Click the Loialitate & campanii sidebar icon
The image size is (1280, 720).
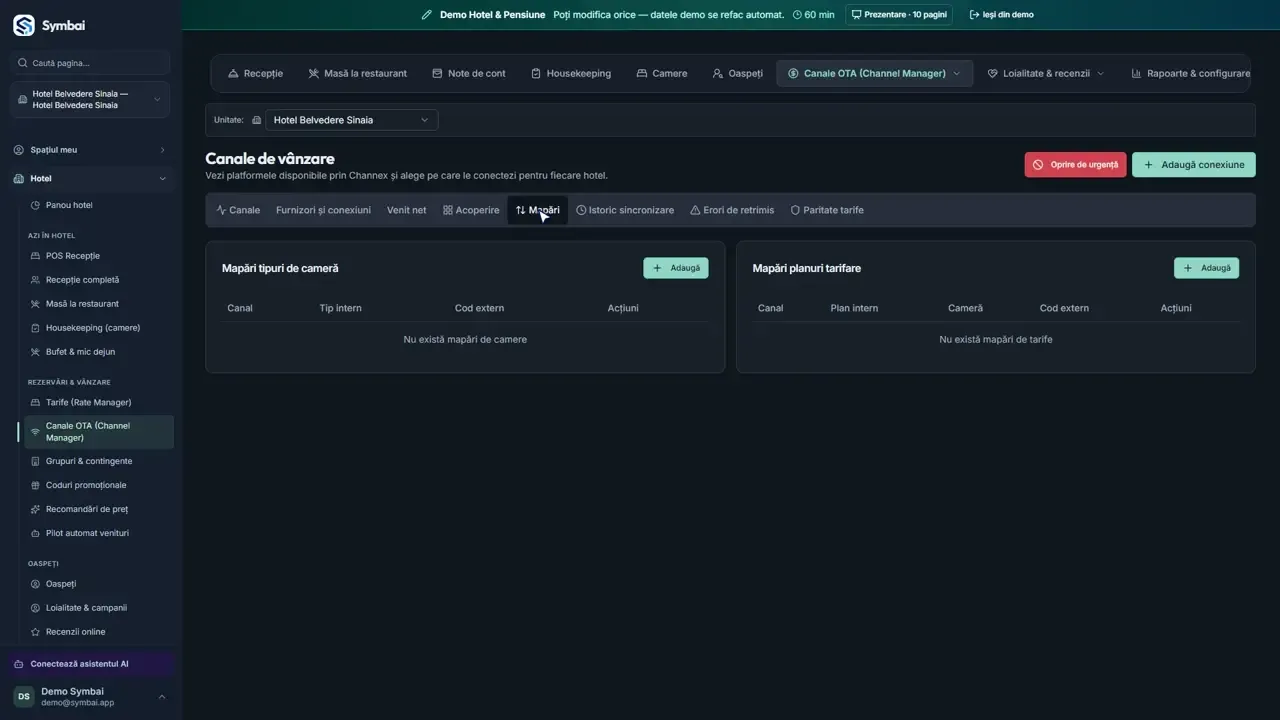tap(36, 608)
